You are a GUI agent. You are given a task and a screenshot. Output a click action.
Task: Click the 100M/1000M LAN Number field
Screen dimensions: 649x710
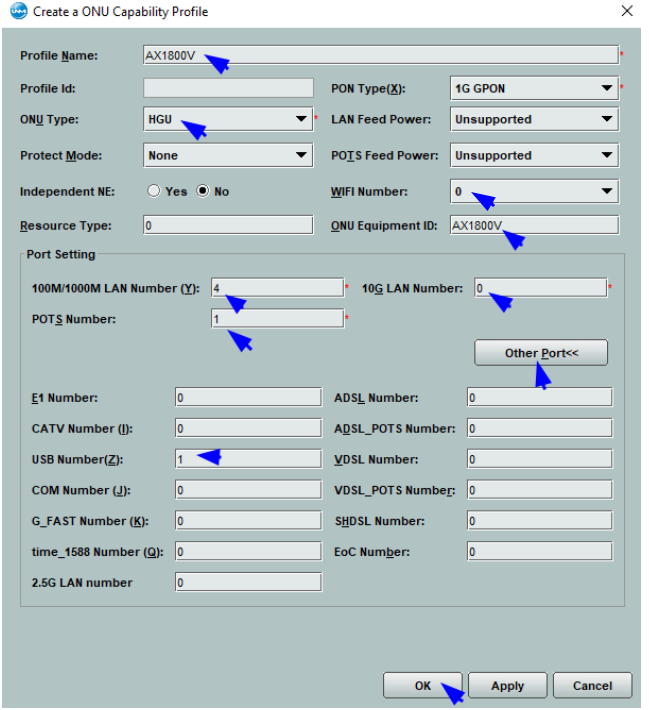[278, 288]
